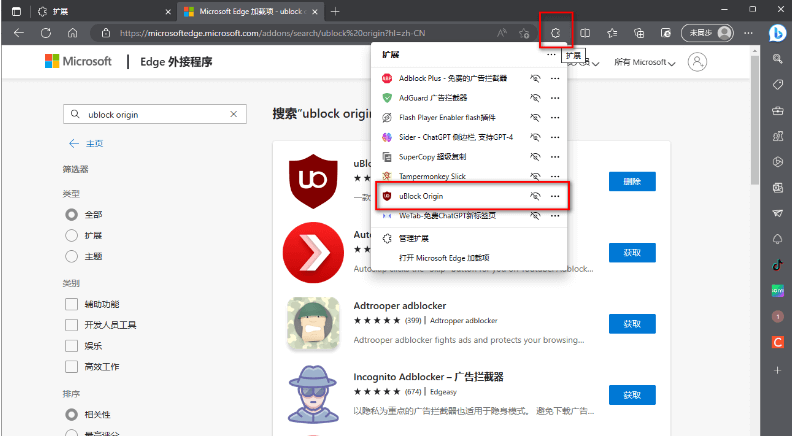This screenshot has height=436, width=792.
Task: Click the Microsoft logo
Action: click(x=78, y=62)
